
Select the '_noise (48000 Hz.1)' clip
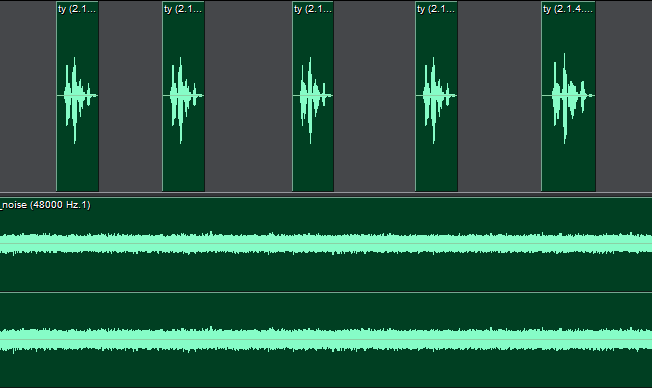(326, 293)
